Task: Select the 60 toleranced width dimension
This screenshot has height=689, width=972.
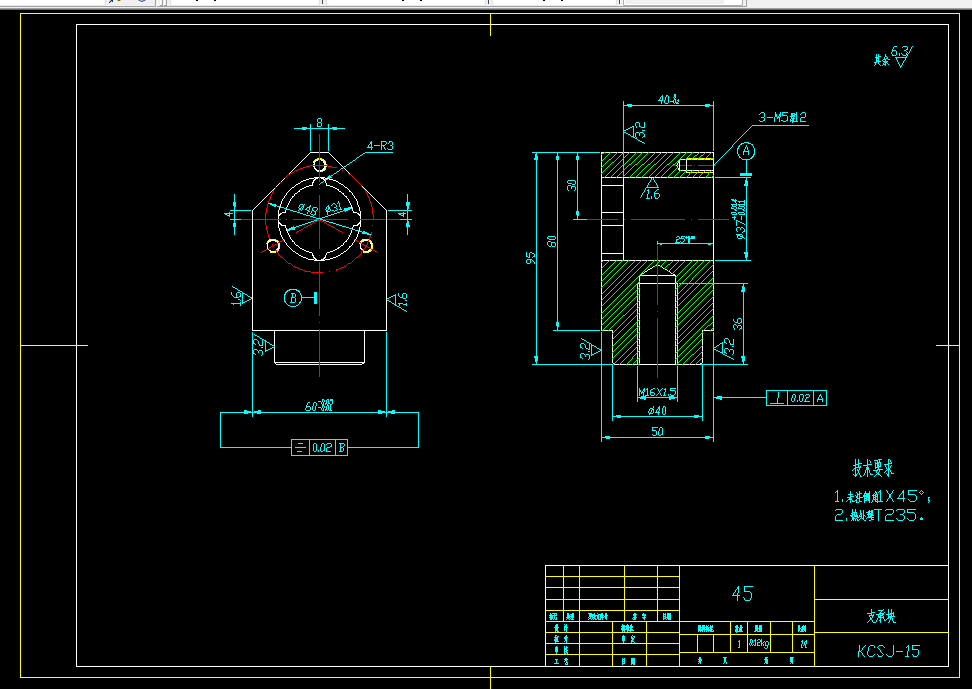Action: (x=319, y=406)
